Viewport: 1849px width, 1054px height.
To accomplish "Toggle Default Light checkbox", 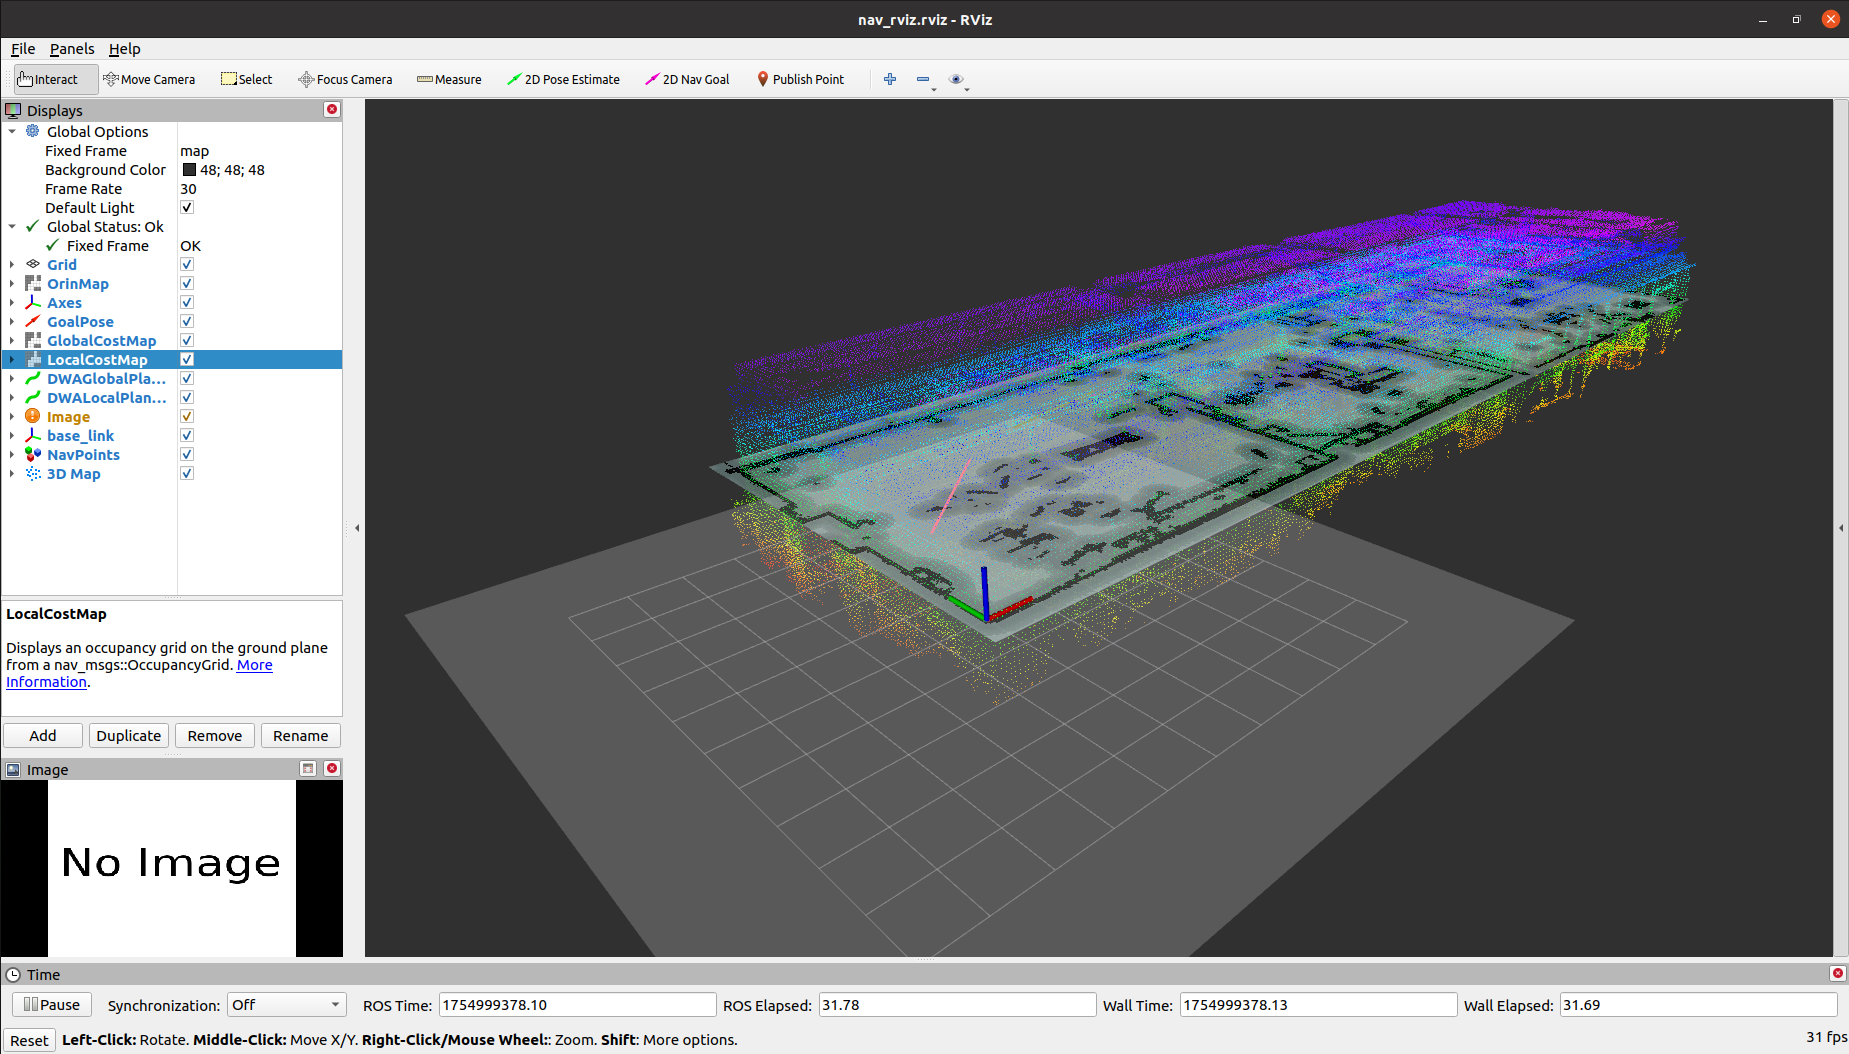I will (187, 207).
